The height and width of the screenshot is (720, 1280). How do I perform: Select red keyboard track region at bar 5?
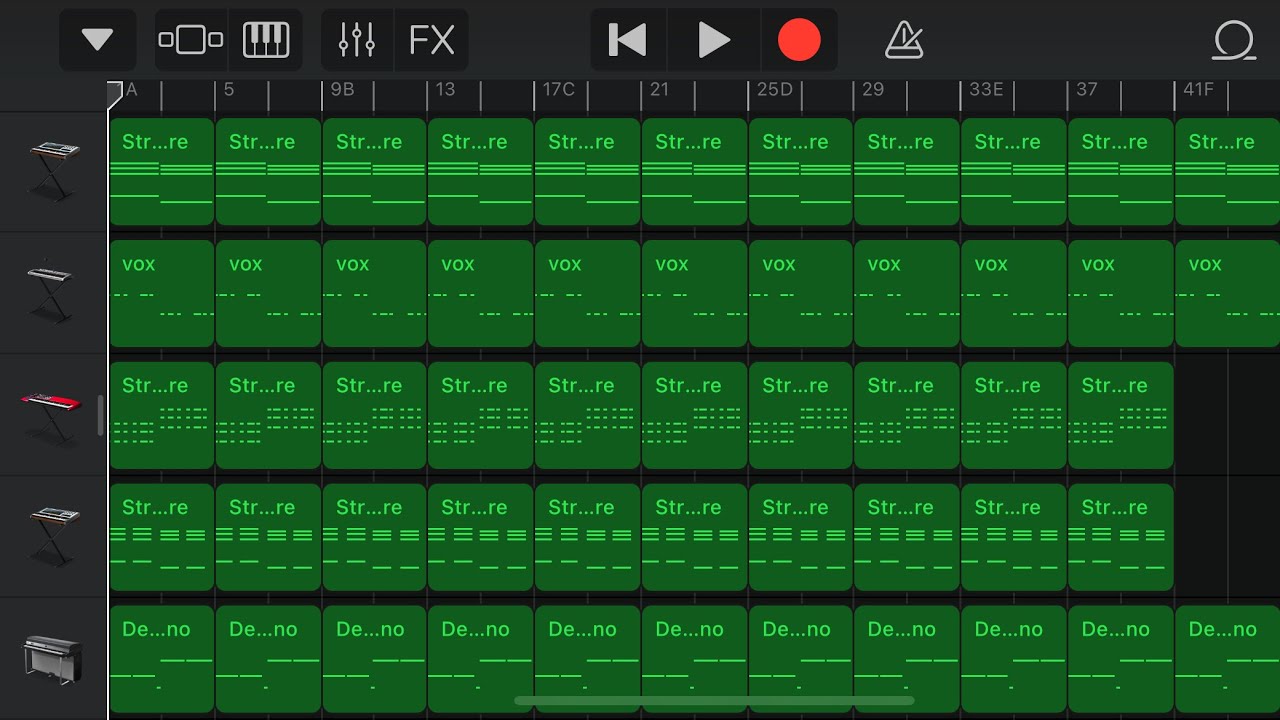pos(268,416)
